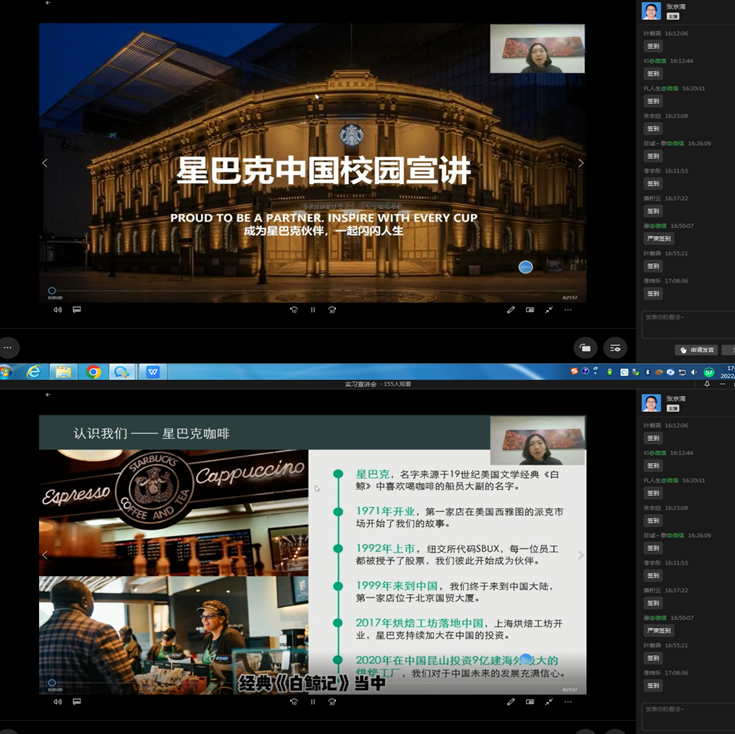Select the 16:20:31 签到 message in upper chat
Screen dimensions: 735x734
653,101
